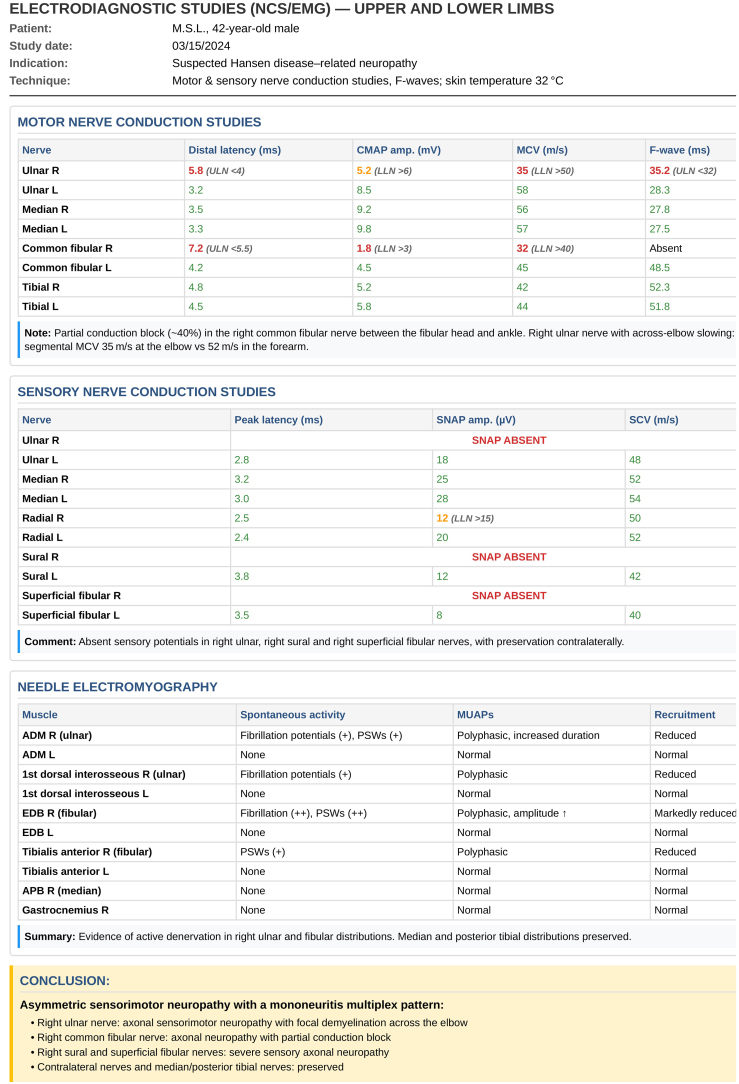Screen dimensions: 739x1084
Task: Click the CONCLUSION heading in yellow box
Action: (x=64, y=980)
